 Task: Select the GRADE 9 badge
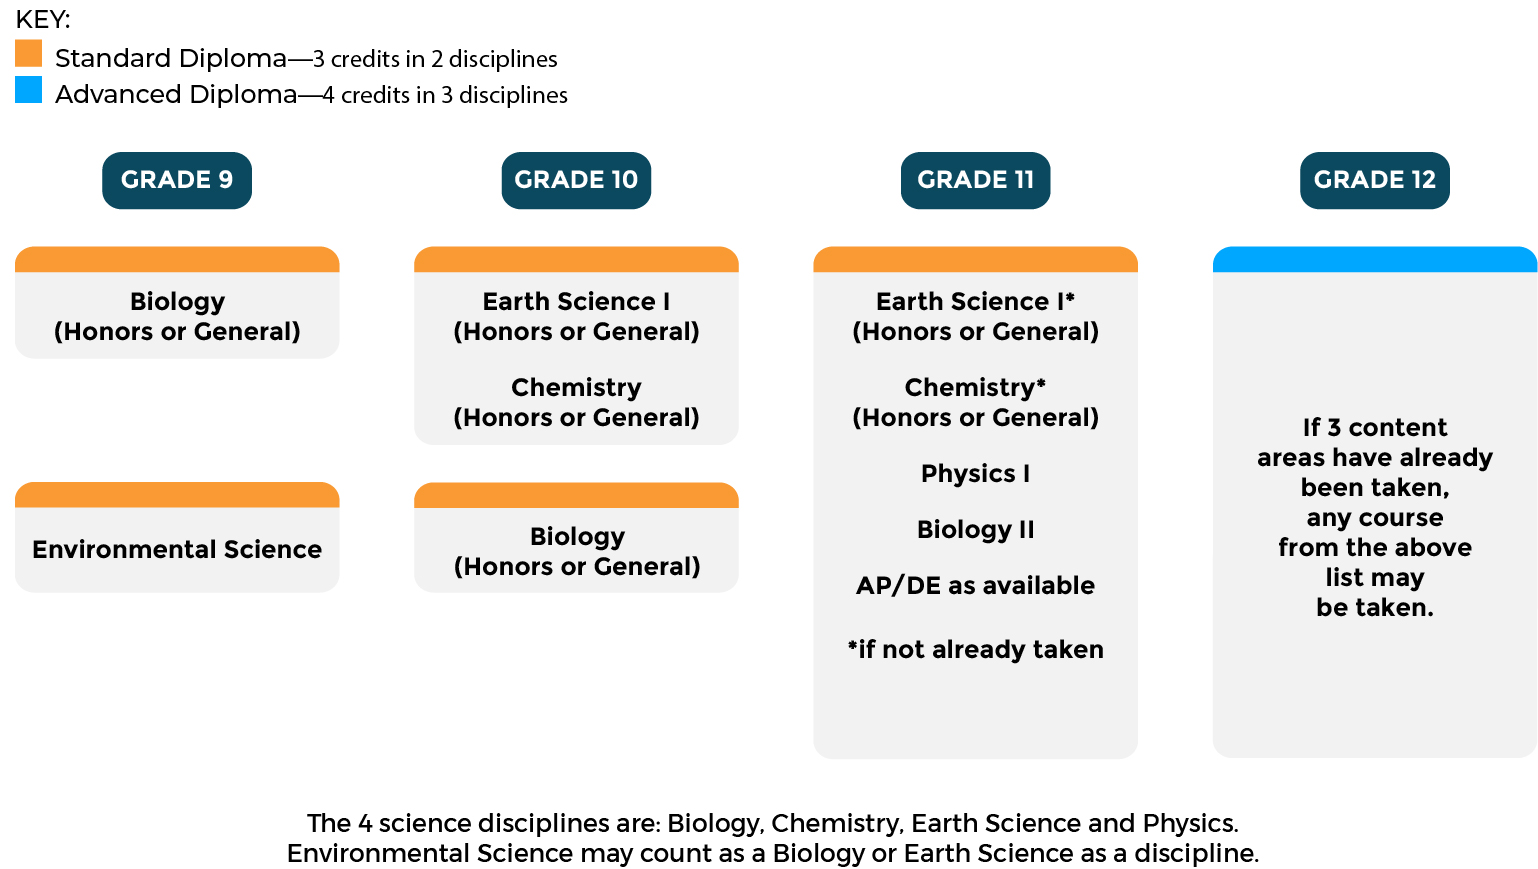coord(177,180)
